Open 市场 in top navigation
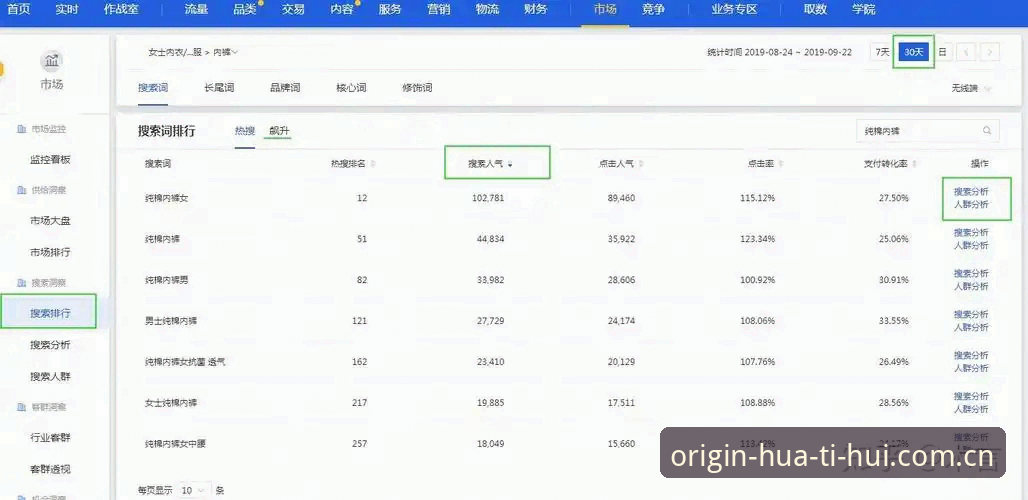Viewport: 1028px width, 500px height. [x=604, y=9]
